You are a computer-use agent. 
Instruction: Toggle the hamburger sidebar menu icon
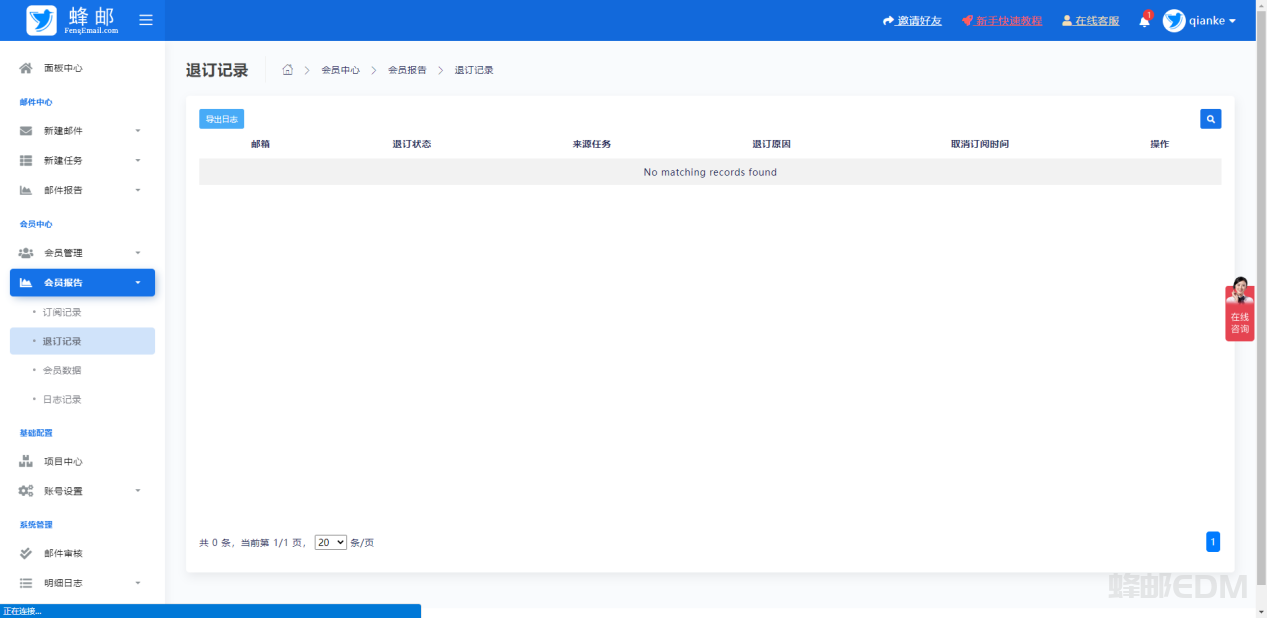(146, 20)
